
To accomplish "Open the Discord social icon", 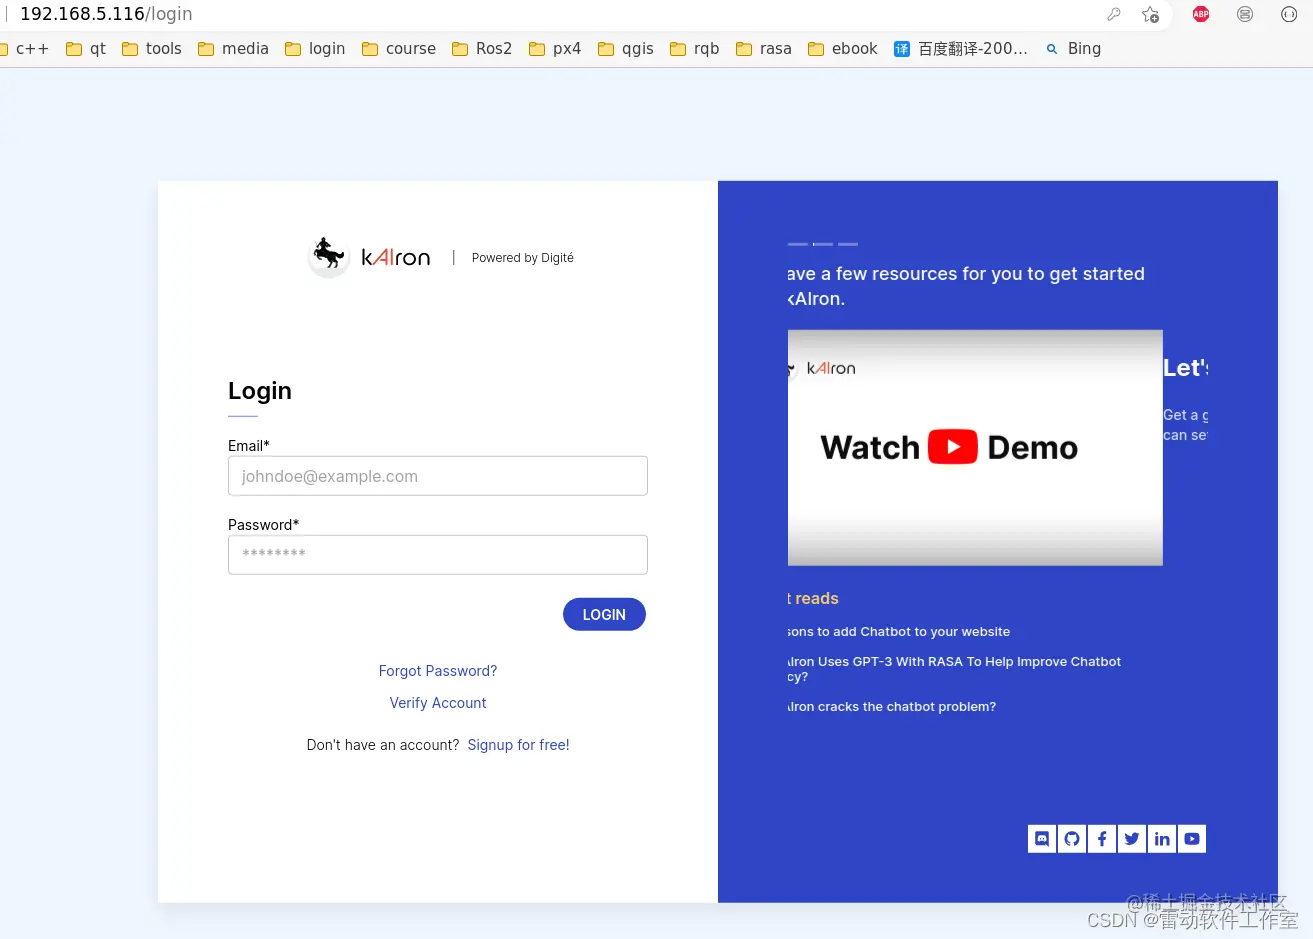I will [x=1042, y=839].
